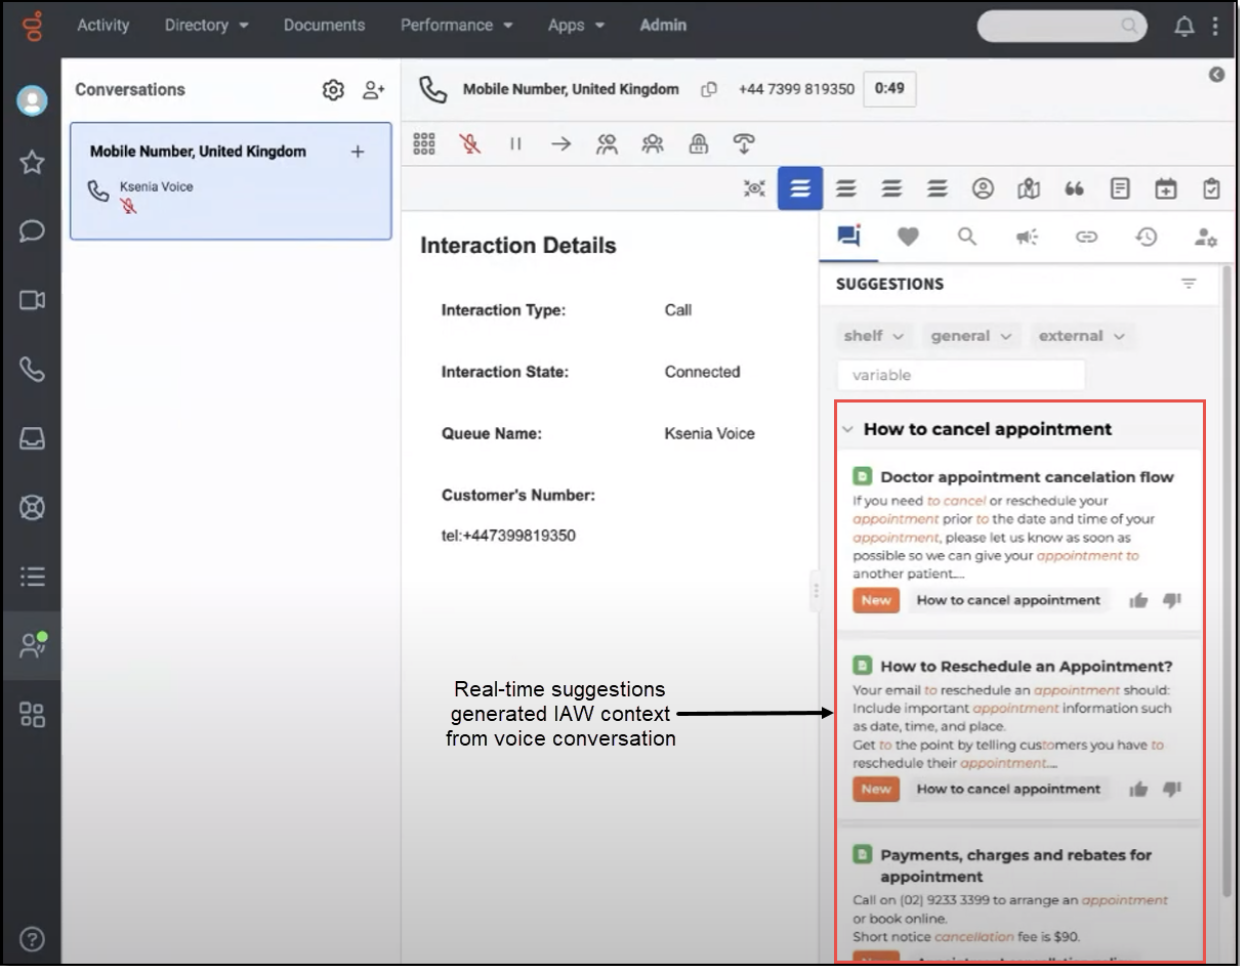
Task: Switch to the suggestions chat-bubble tab
Action: [x=849, y=236]
